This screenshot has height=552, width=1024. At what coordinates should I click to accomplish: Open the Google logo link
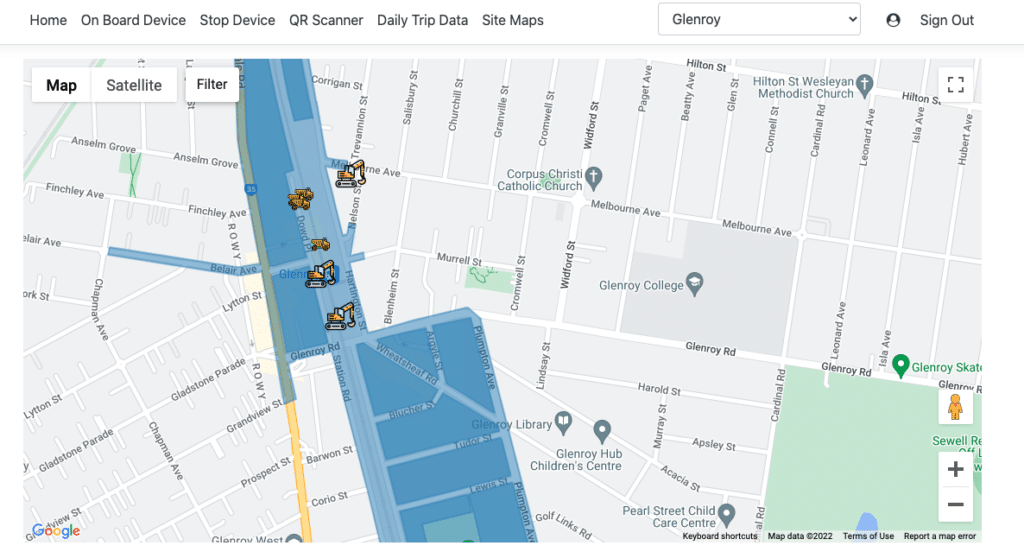56,530
